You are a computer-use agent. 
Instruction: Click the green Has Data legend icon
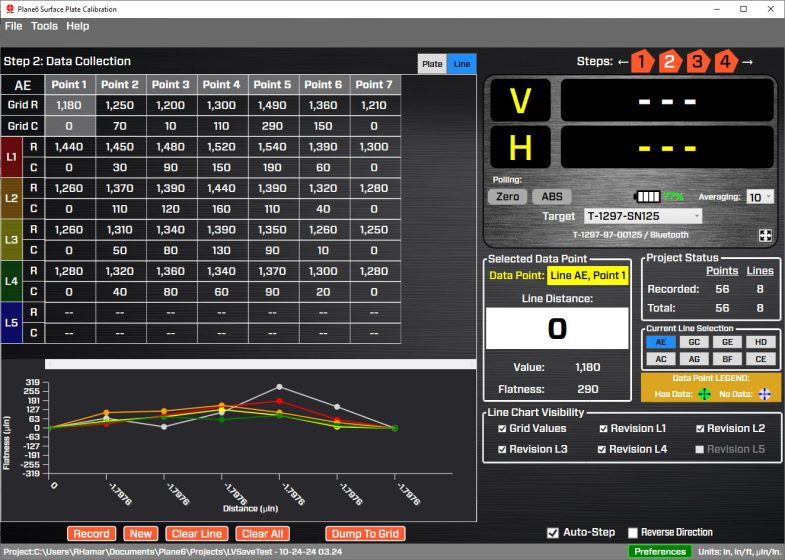pyautogui.click(x=704, y=394)
